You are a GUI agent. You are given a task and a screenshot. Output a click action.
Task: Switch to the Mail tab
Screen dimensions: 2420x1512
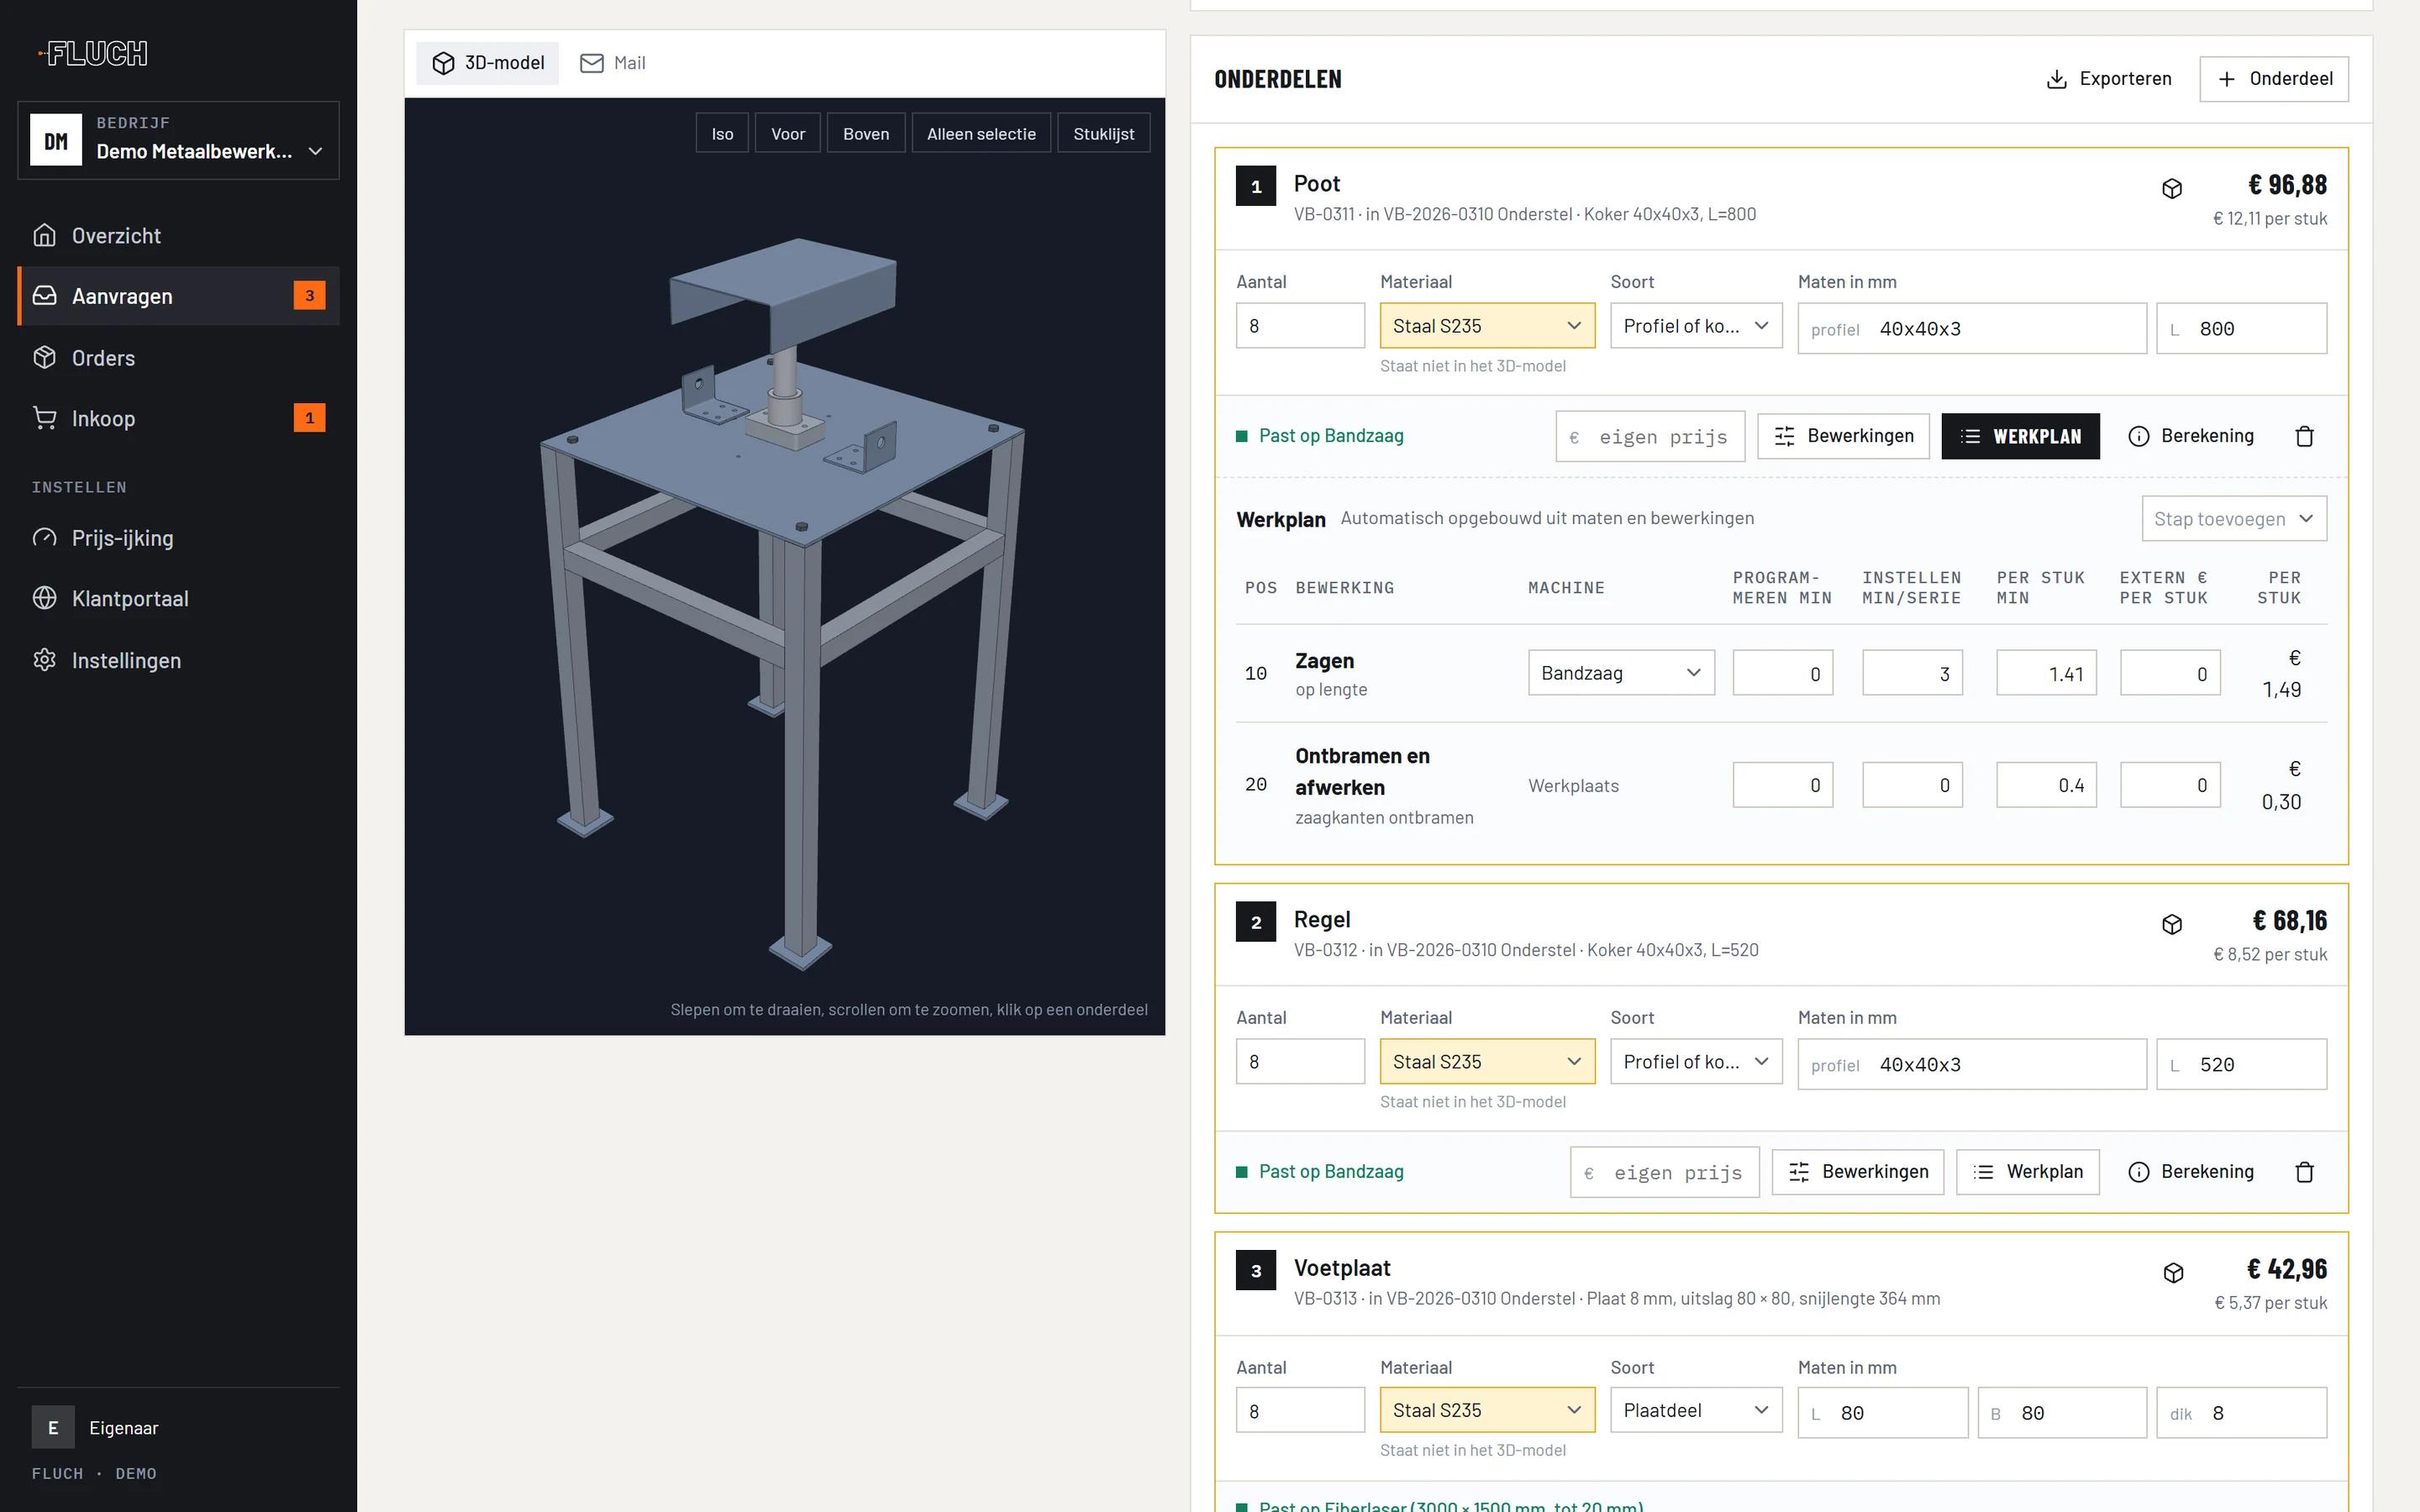tap(613, 63)
